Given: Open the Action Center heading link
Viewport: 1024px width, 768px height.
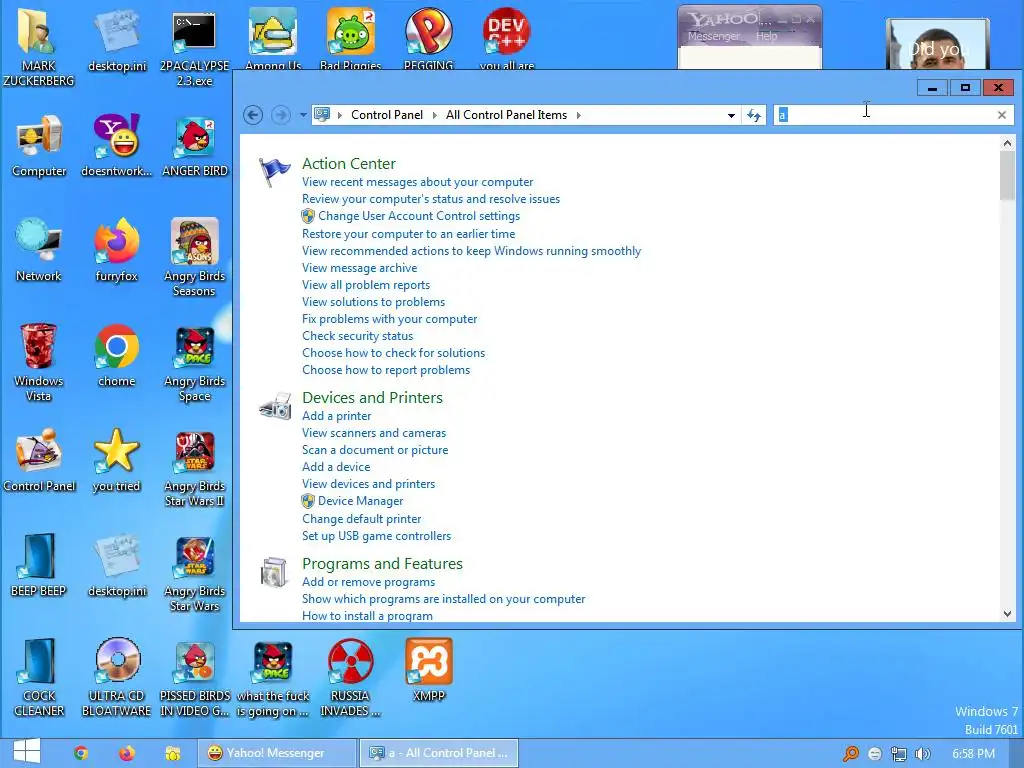Looking at the screenshot, I should [349, 163].
